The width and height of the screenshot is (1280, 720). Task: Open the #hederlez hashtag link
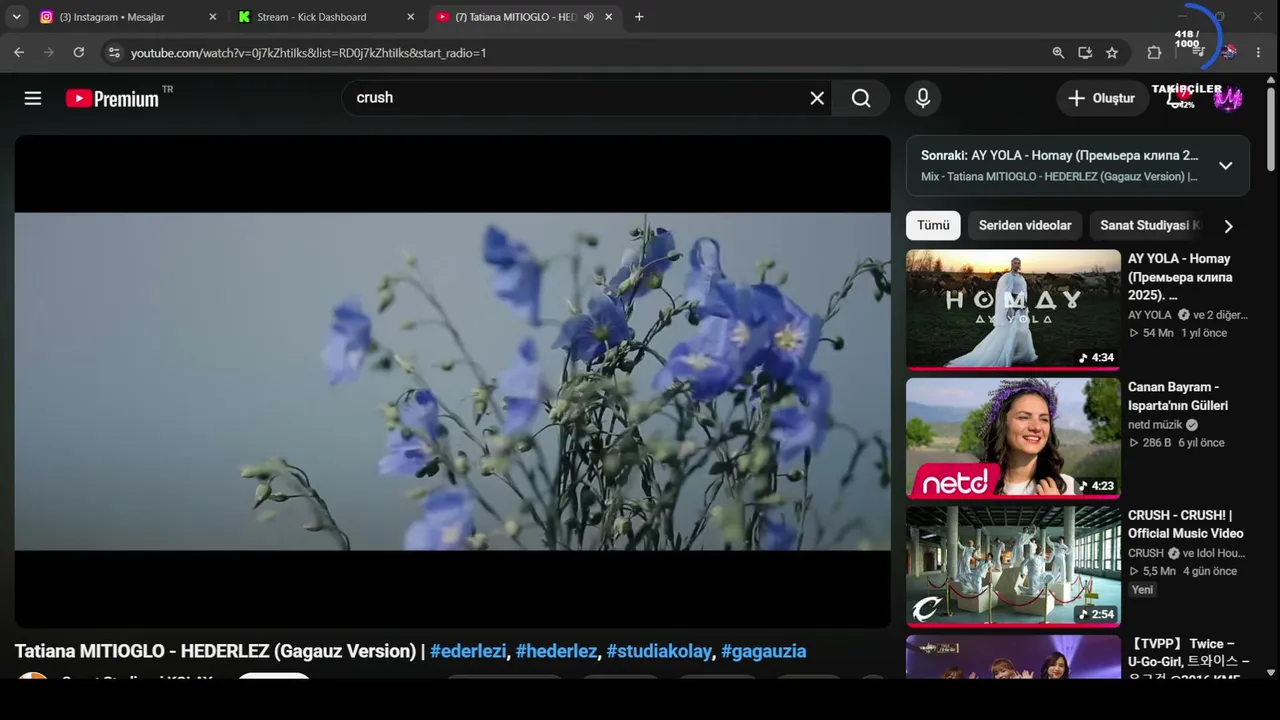[x=556, y=651]
